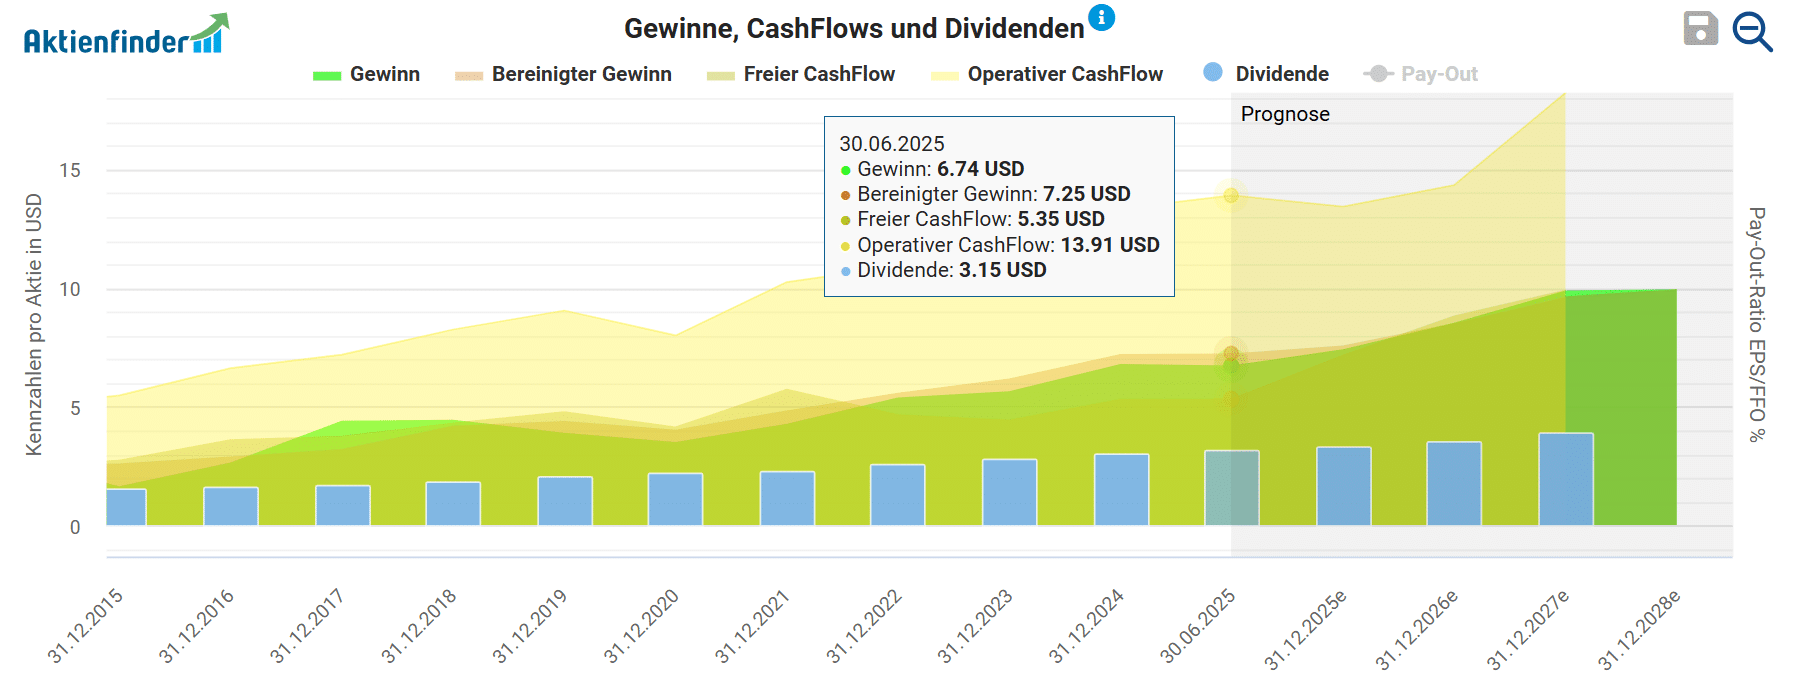The height and width of the screenshot is (700, 1793).
Task: Toggle the Gewinn series in legend
Action: point(384,74)
